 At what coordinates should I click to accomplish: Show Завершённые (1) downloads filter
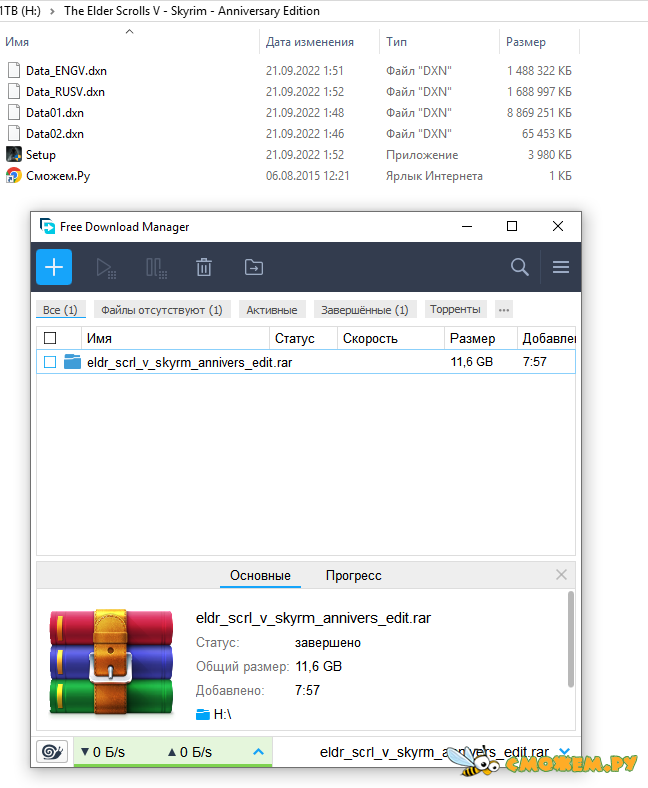click(x=365, y=310)
